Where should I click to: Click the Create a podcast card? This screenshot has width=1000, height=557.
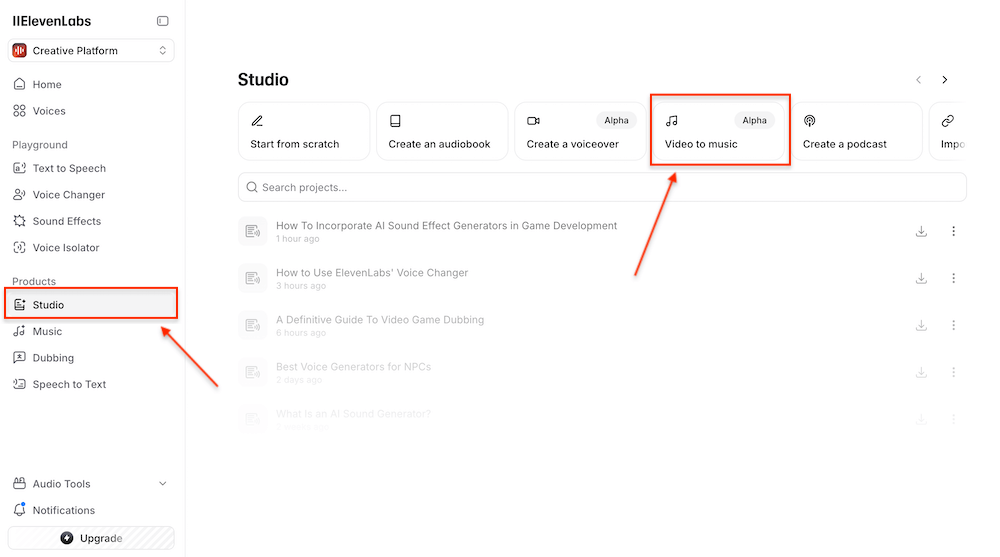857,131
